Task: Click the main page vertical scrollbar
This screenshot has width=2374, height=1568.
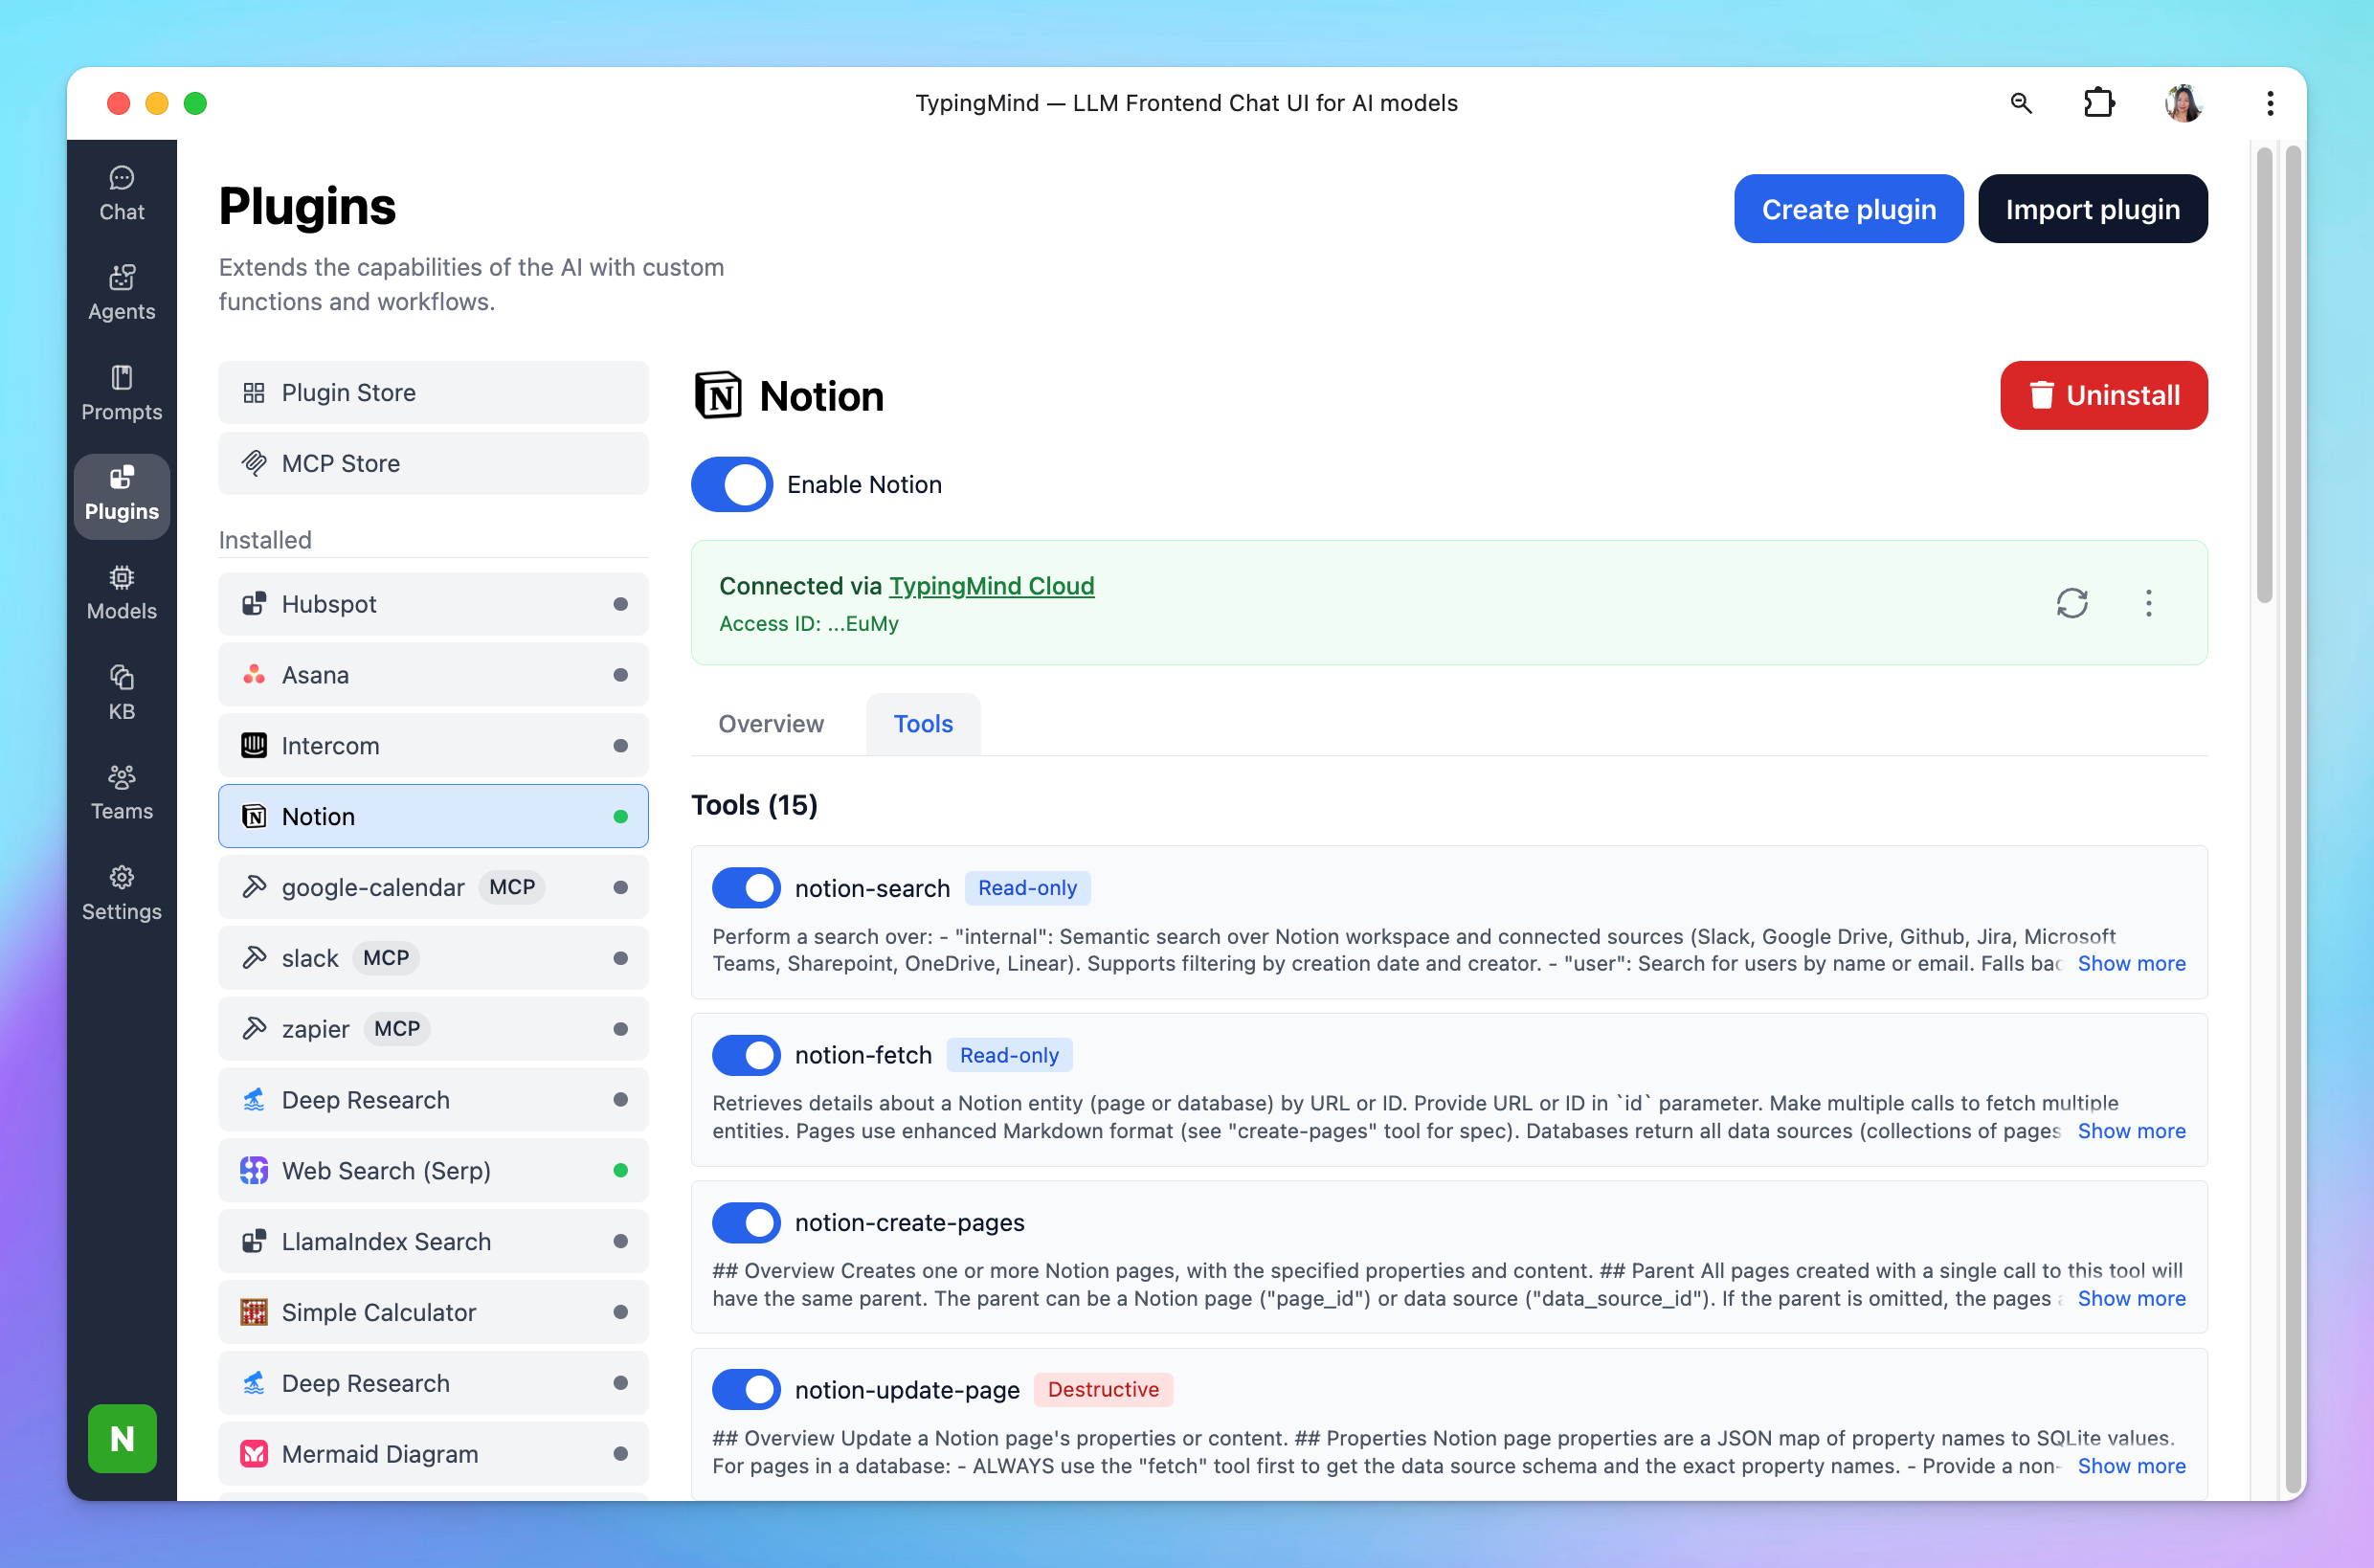Action: coord(2264,375)
